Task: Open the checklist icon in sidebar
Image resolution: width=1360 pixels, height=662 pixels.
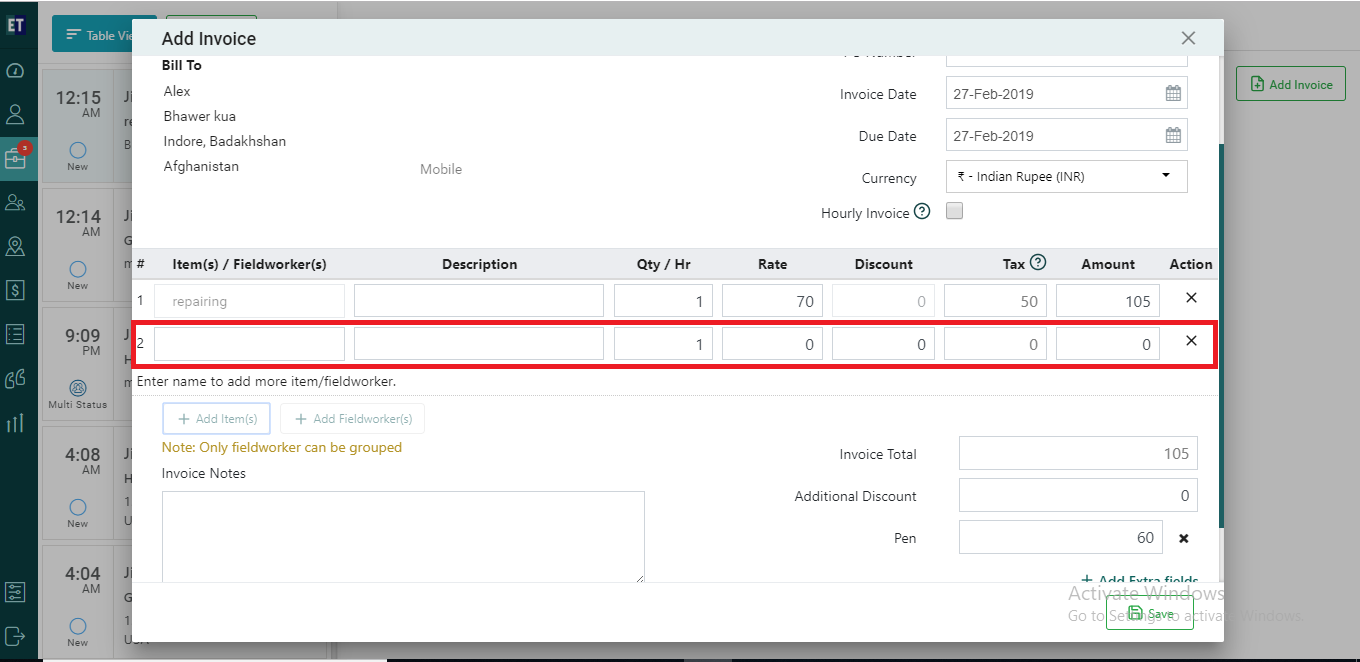Action: (15, 334)
